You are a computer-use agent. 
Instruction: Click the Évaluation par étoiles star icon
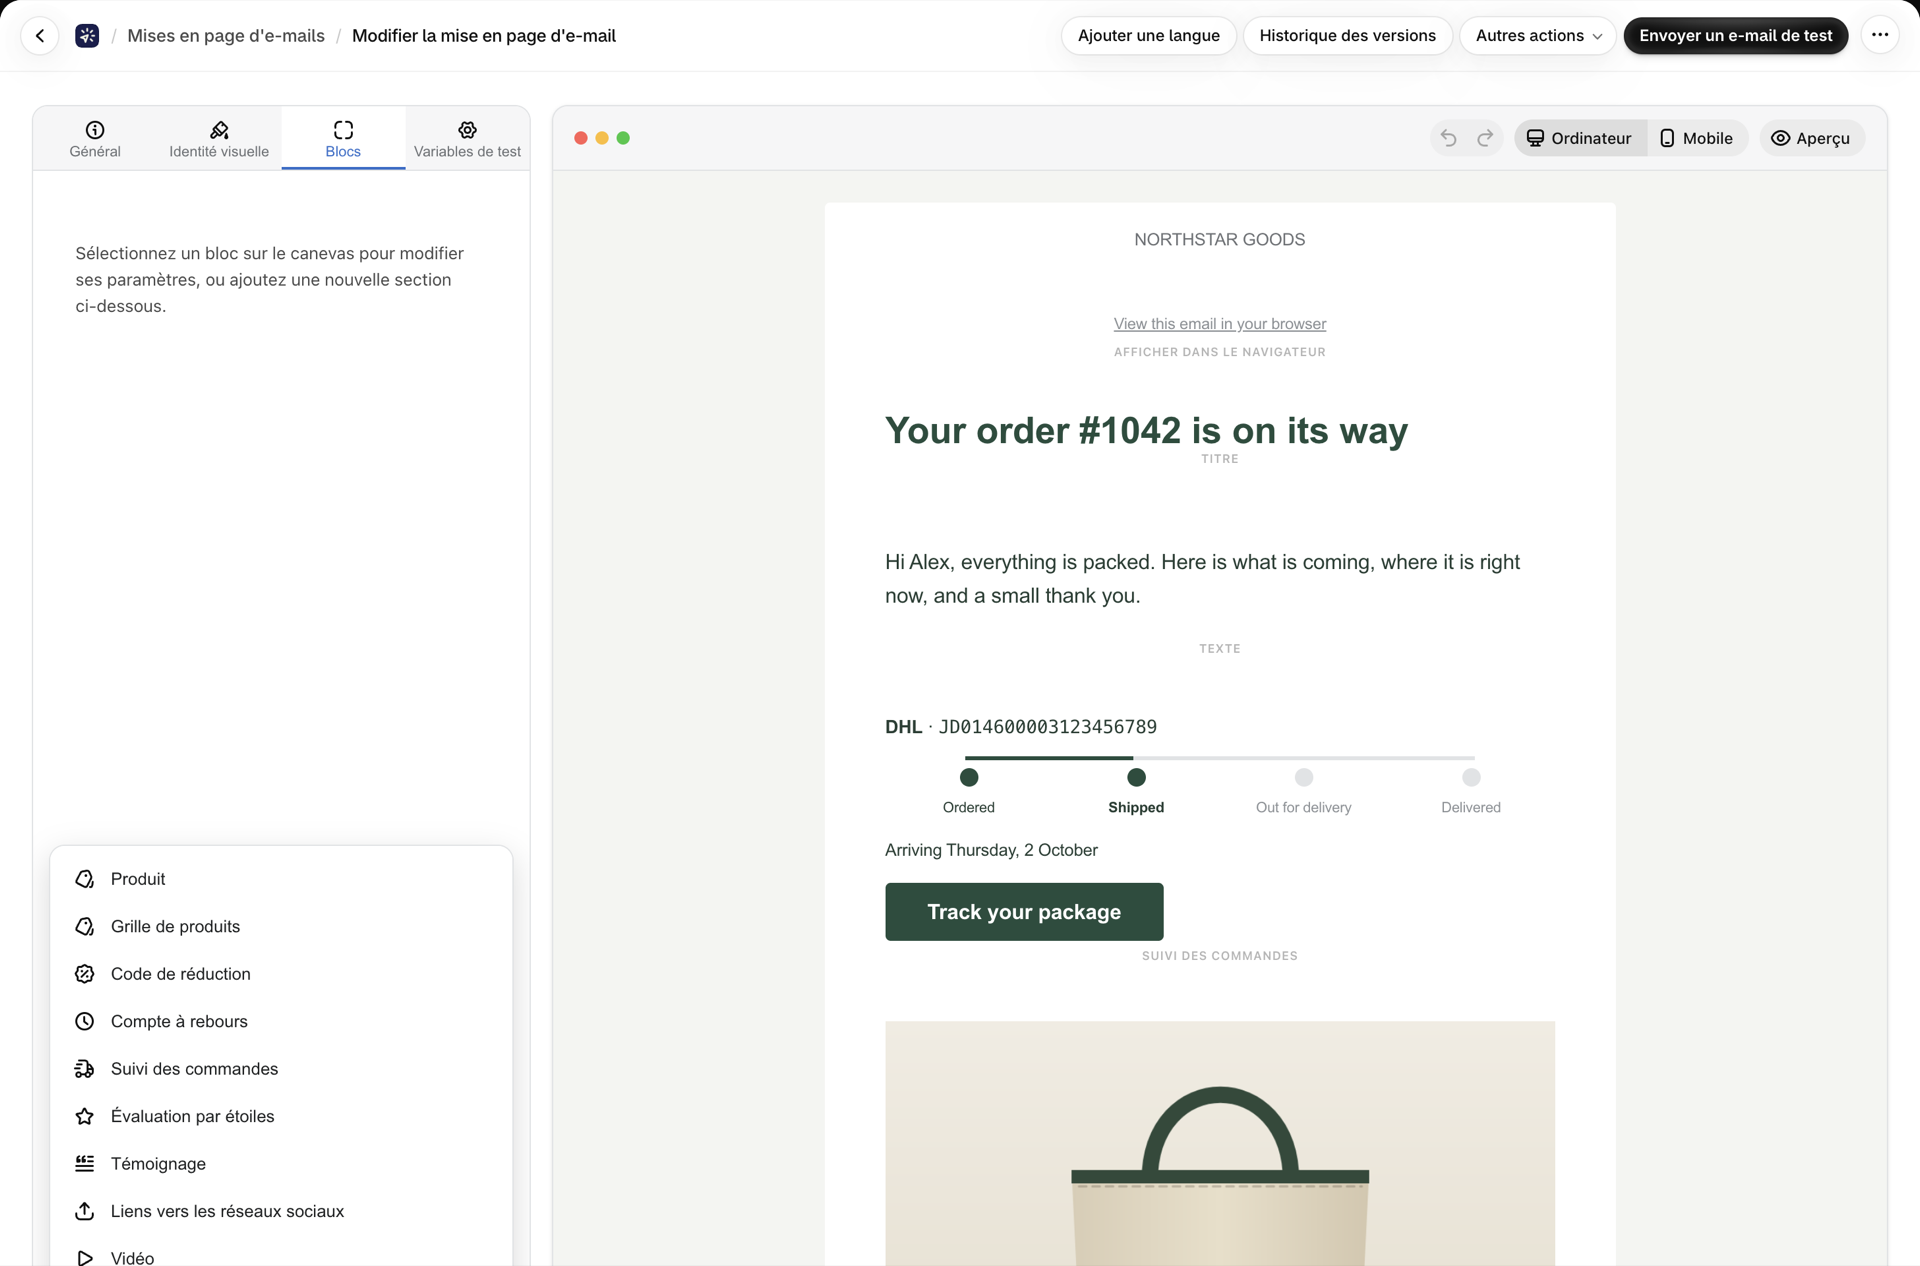(x=85, y=1116)
